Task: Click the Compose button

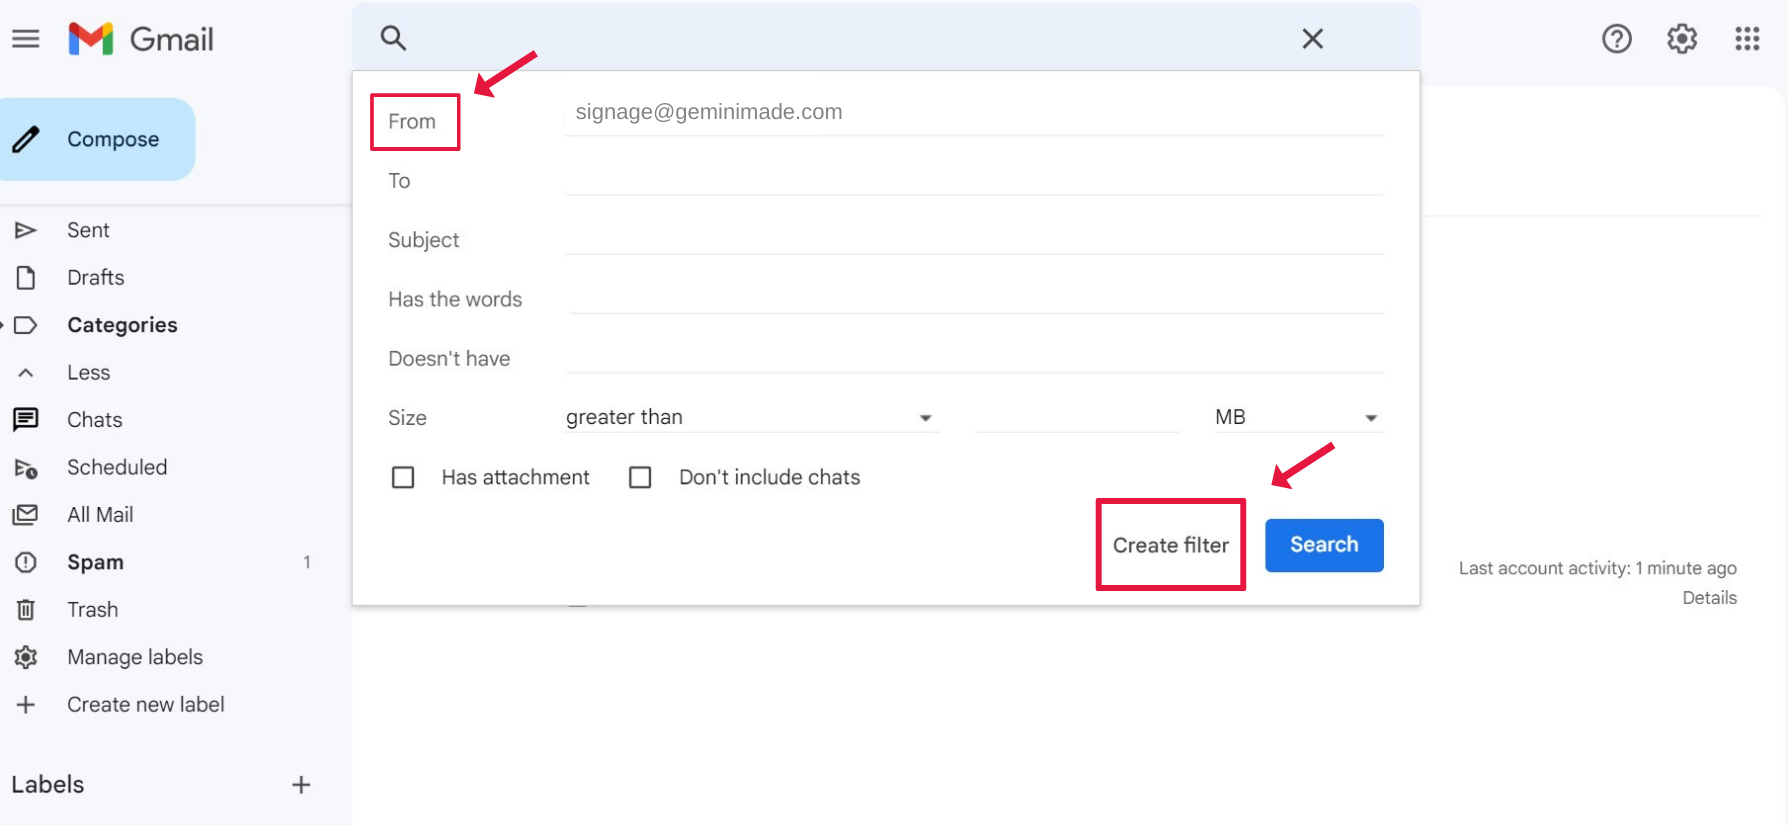Action: [x=98, y=139]
